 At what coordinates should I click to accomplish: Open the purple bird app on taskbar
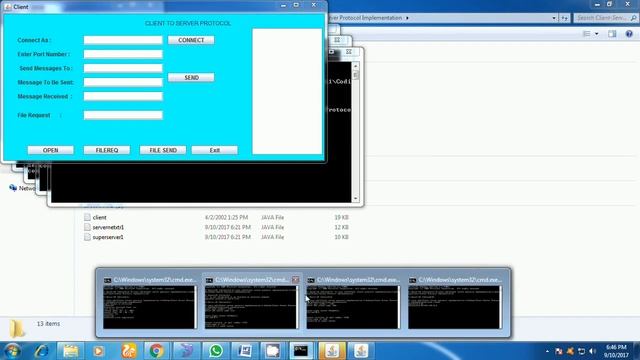(x=187, y=351)
